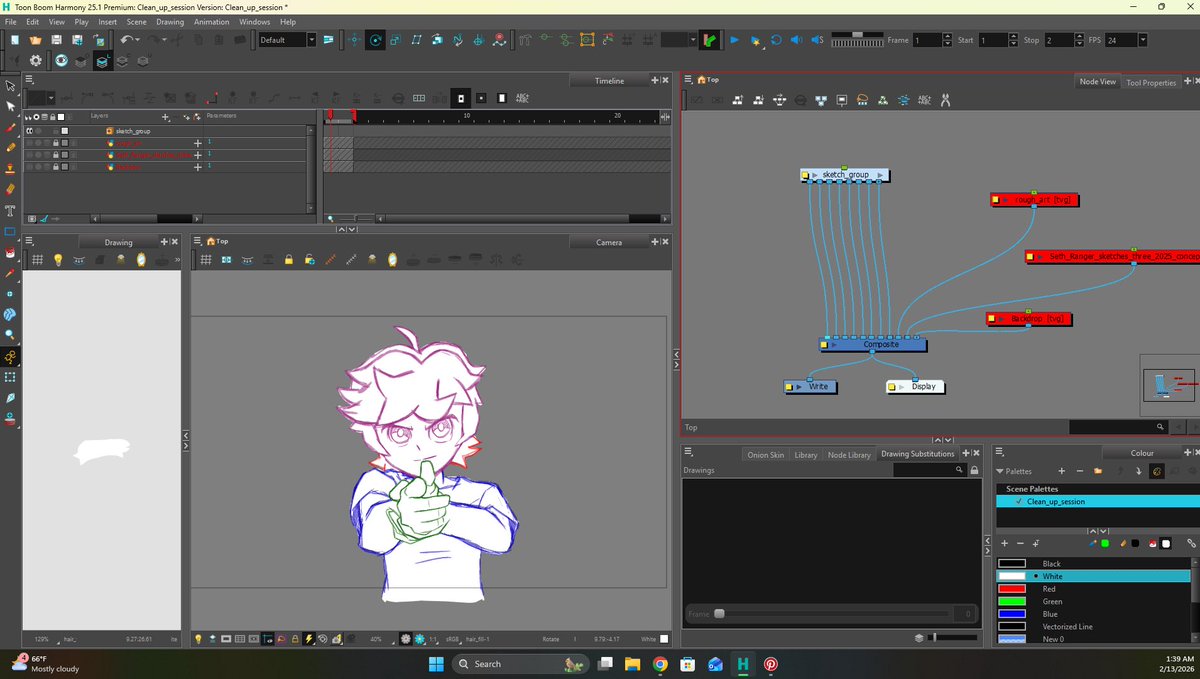This screenshot has height=679, width=1200.
Task: Open the Animation menu
Action: point(211,22)
